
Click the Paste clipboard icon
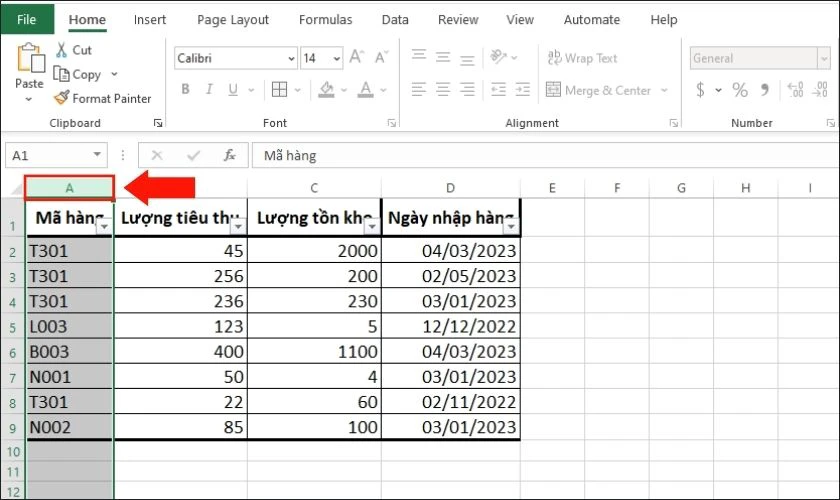30,58
